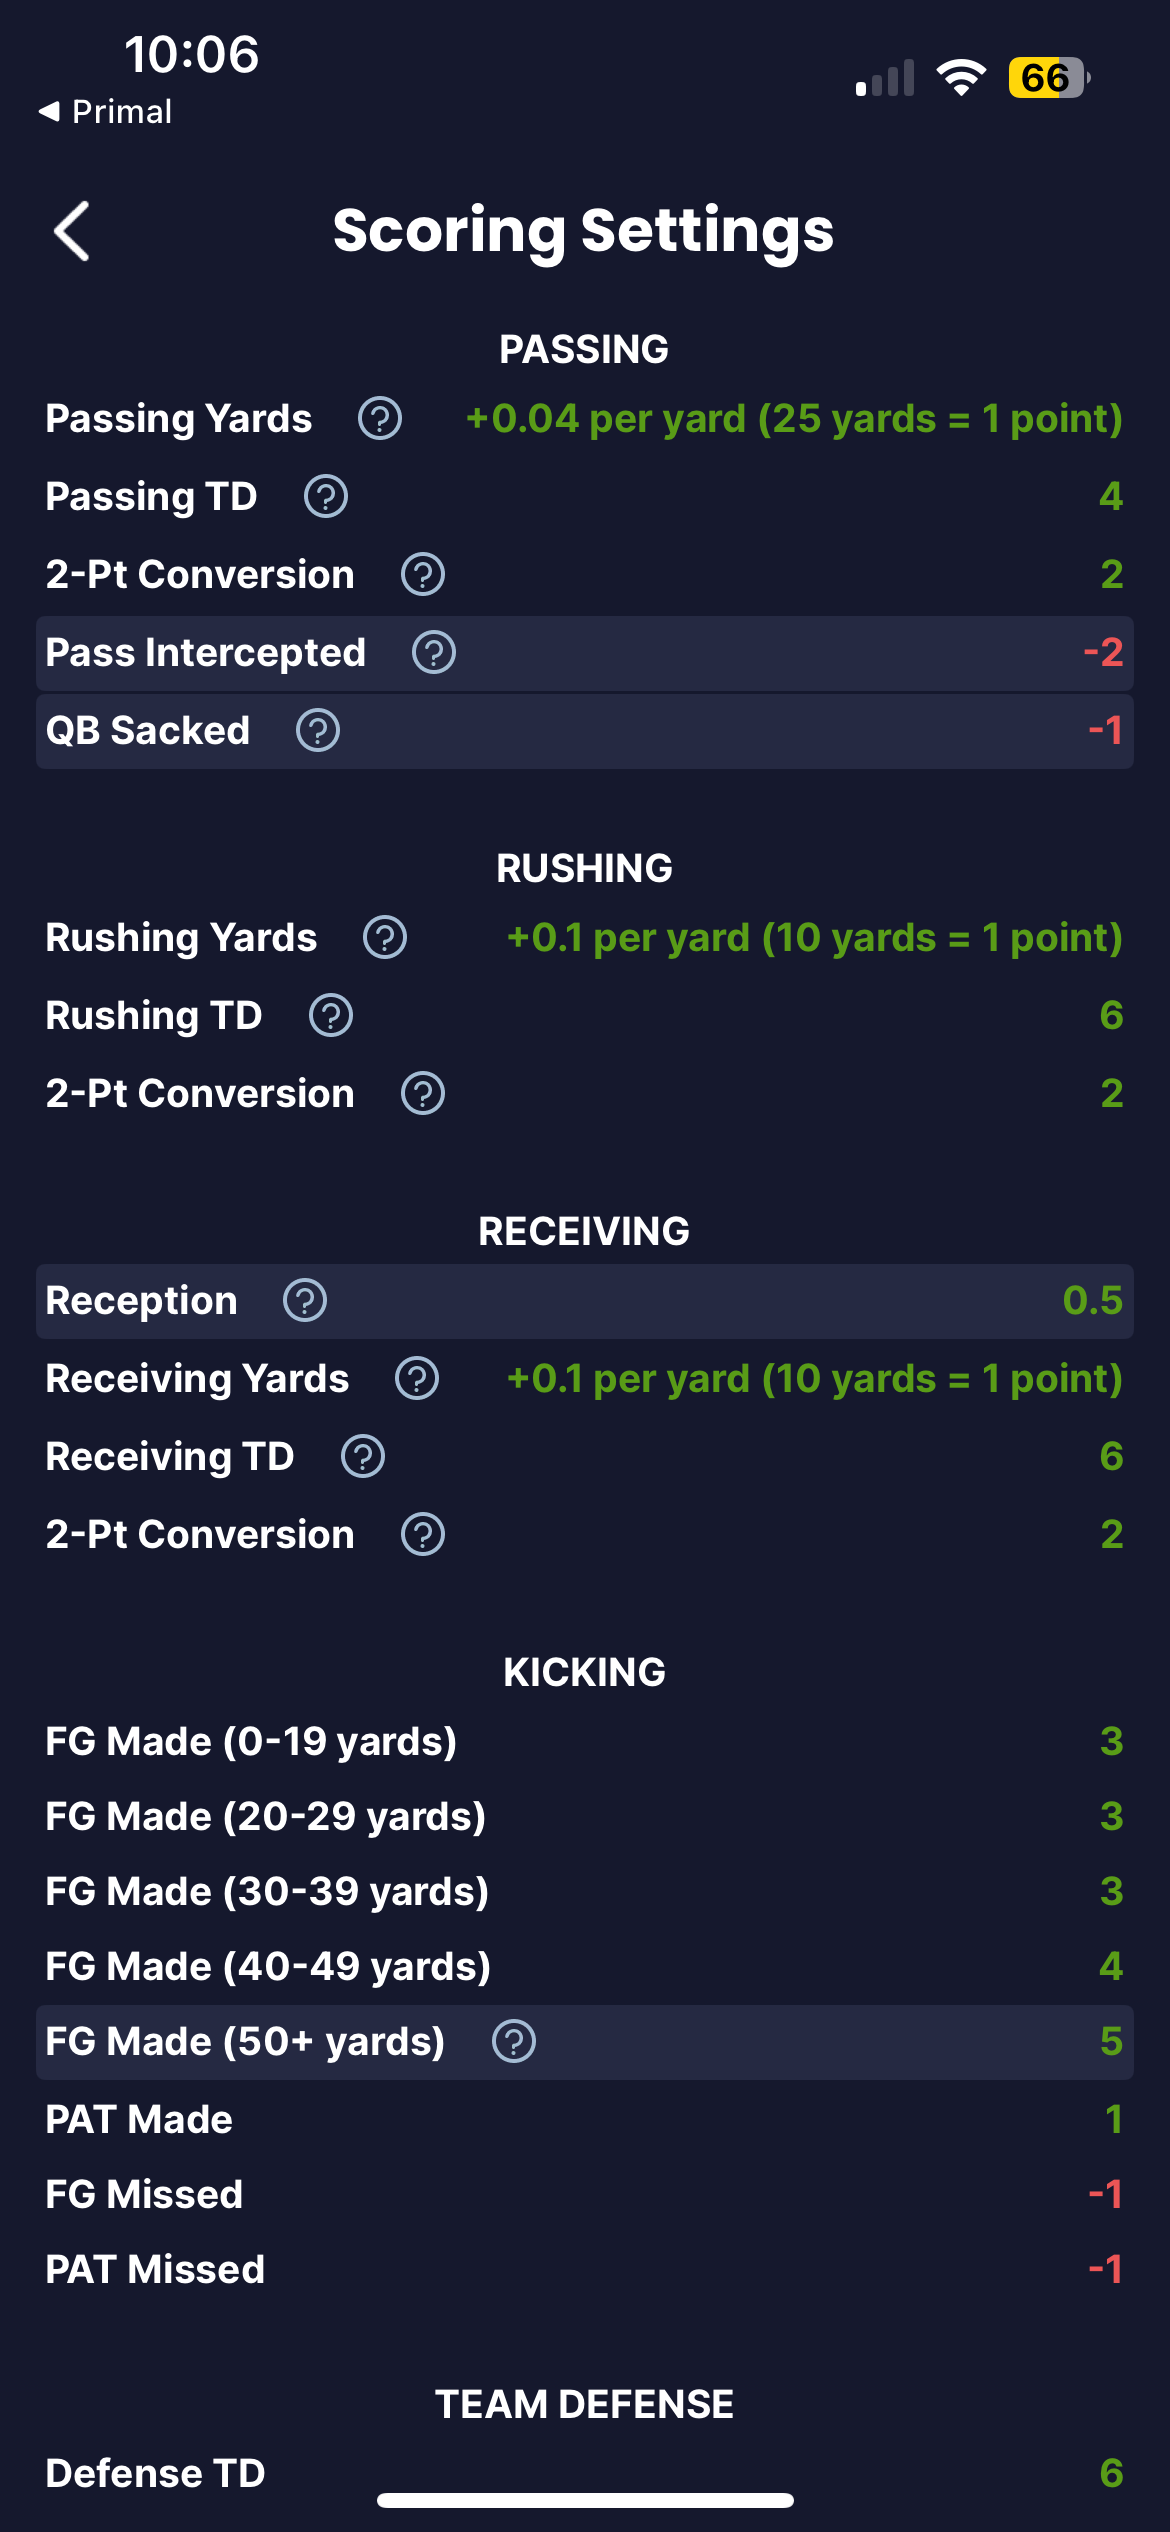Open Reception help icon
Image resolution: width=1170 pixels, height=2532 pixels.
[x=305, y=1300]
